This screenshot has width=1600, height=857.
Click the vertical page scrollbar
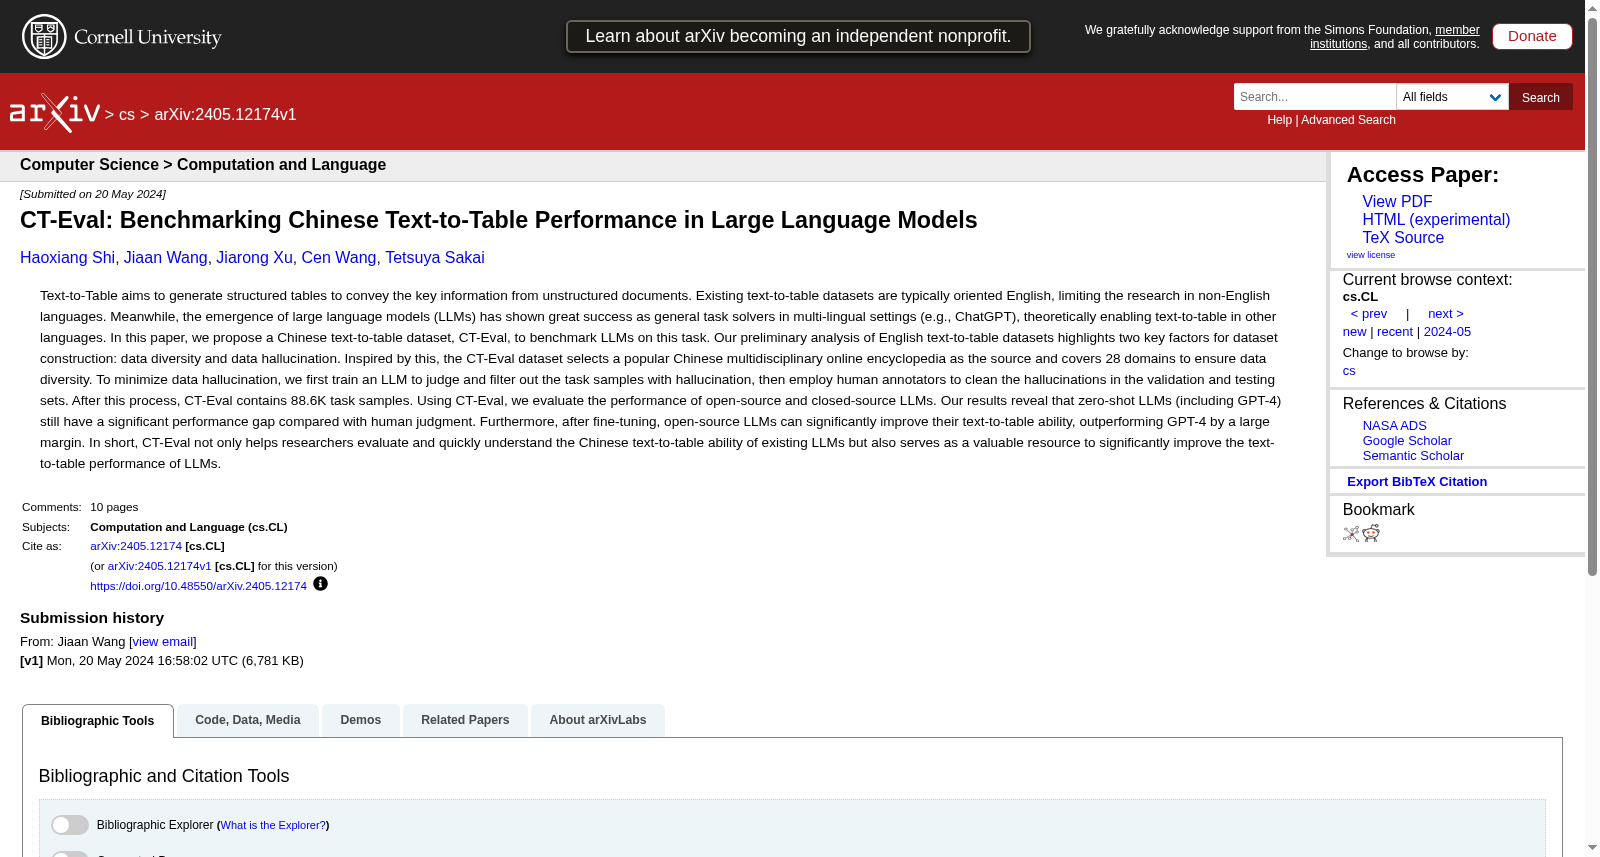[1592, 296]
